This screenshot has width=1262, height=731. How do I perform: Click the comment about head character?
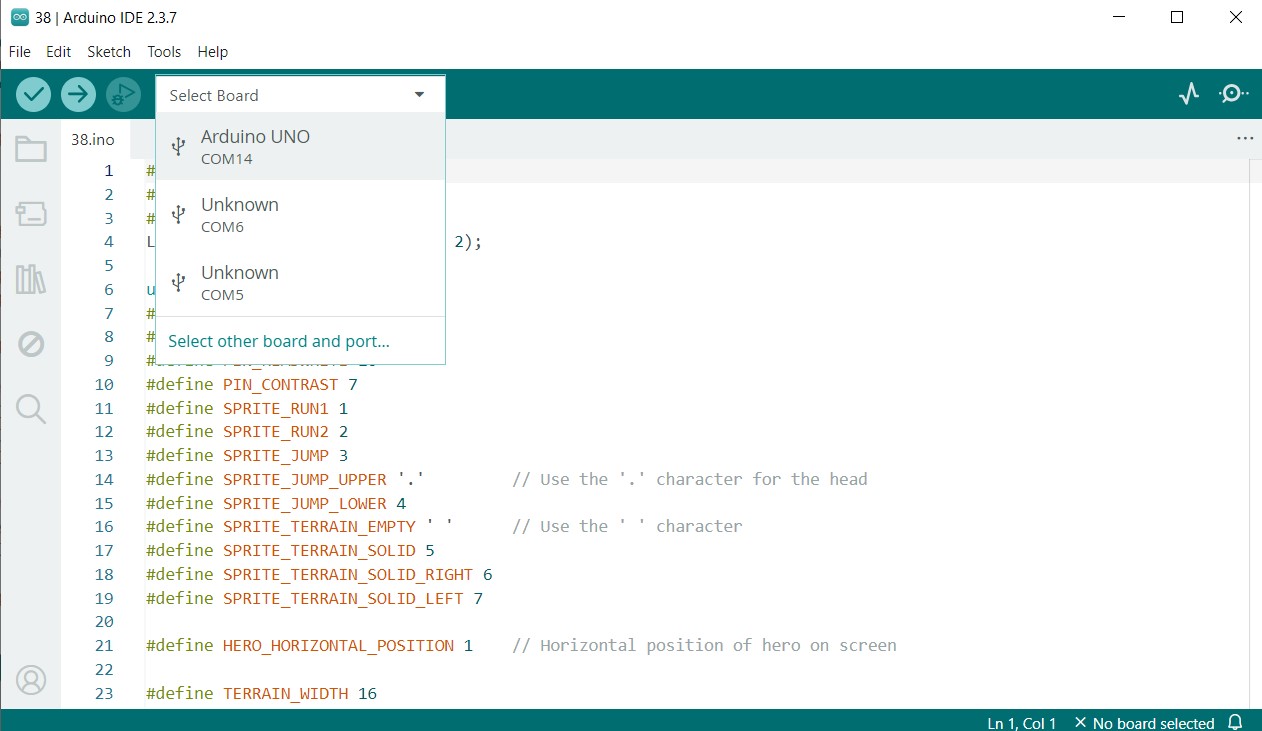(x=690, y=479)
